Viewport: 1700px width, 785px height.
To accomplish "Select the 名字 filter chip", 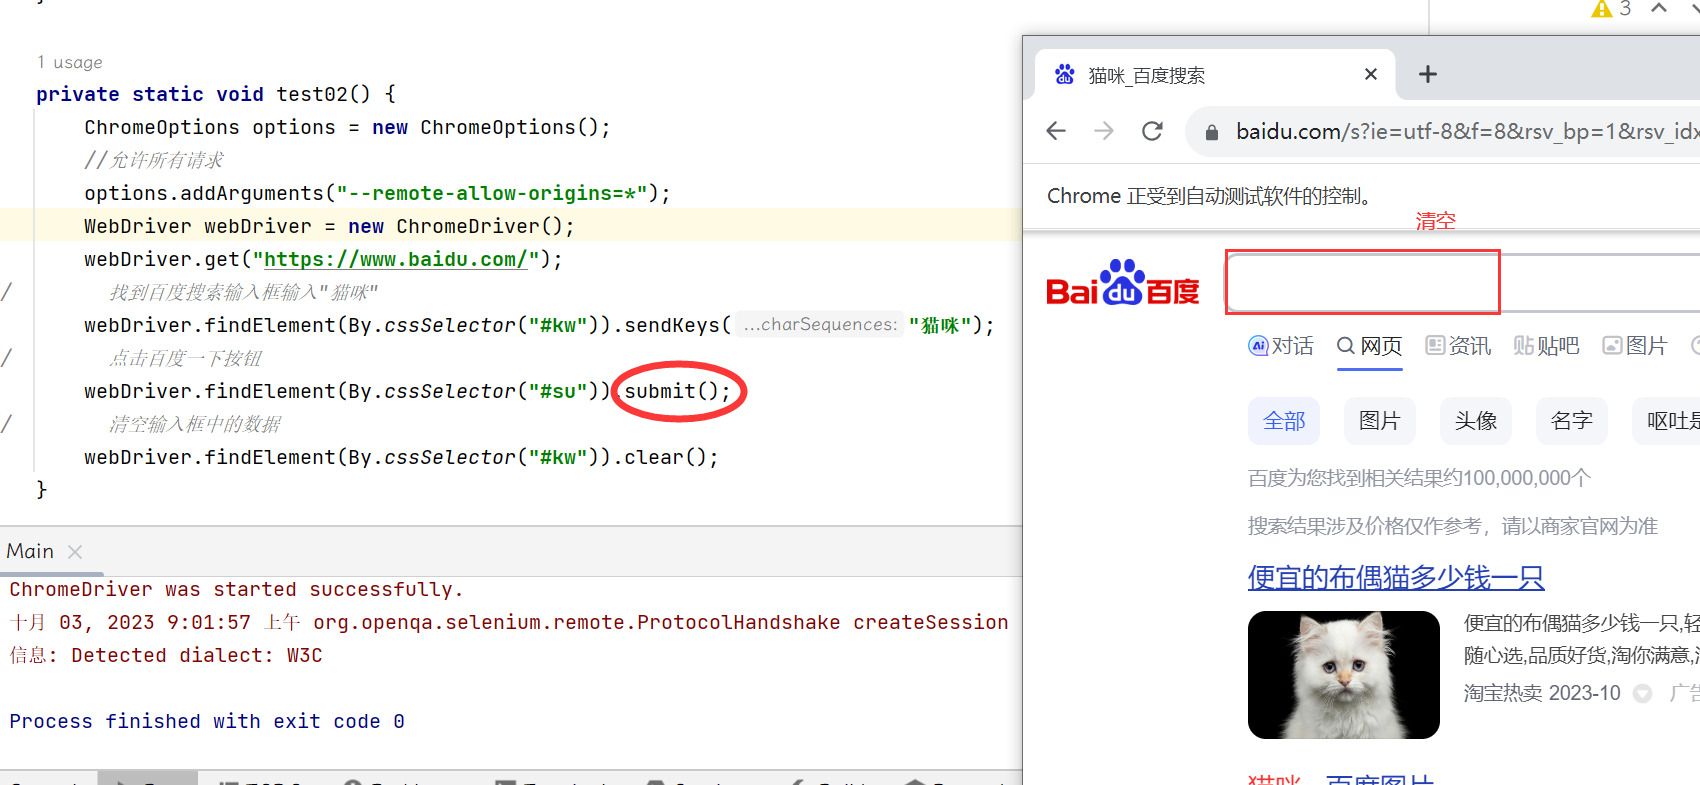I will point(1572,421).
